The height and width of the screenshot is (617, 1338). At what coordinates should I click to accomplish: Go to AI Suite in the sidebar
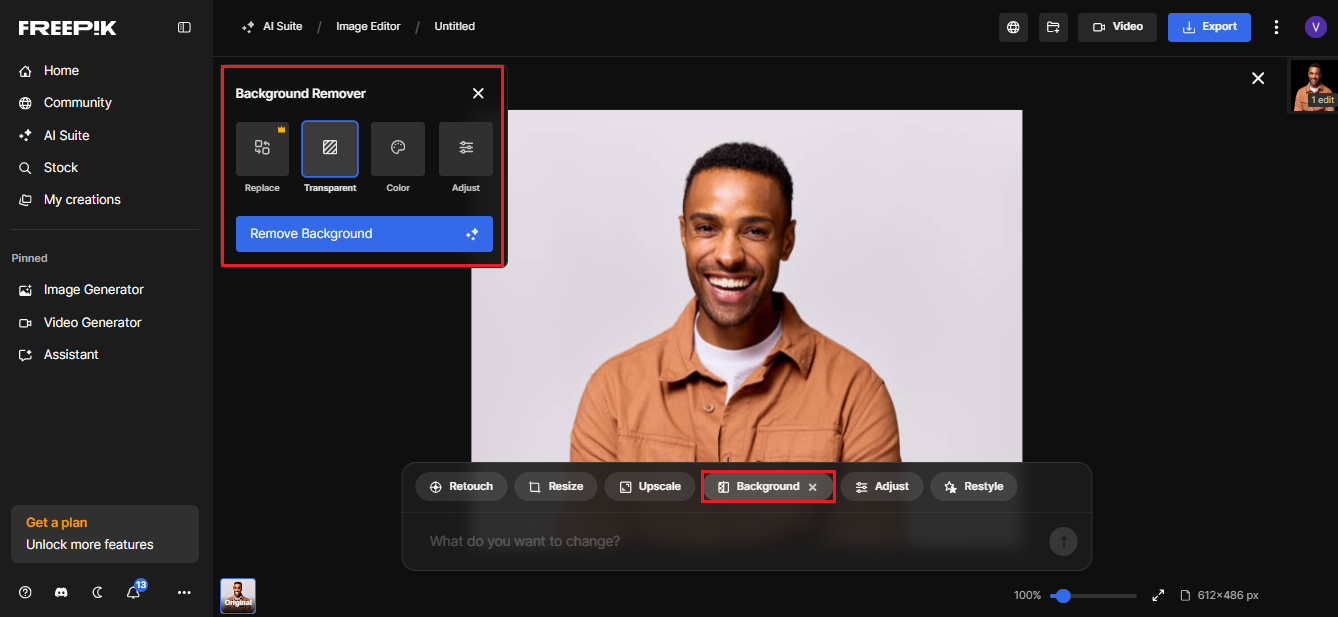pyautogui.click(x=66, y=135)
